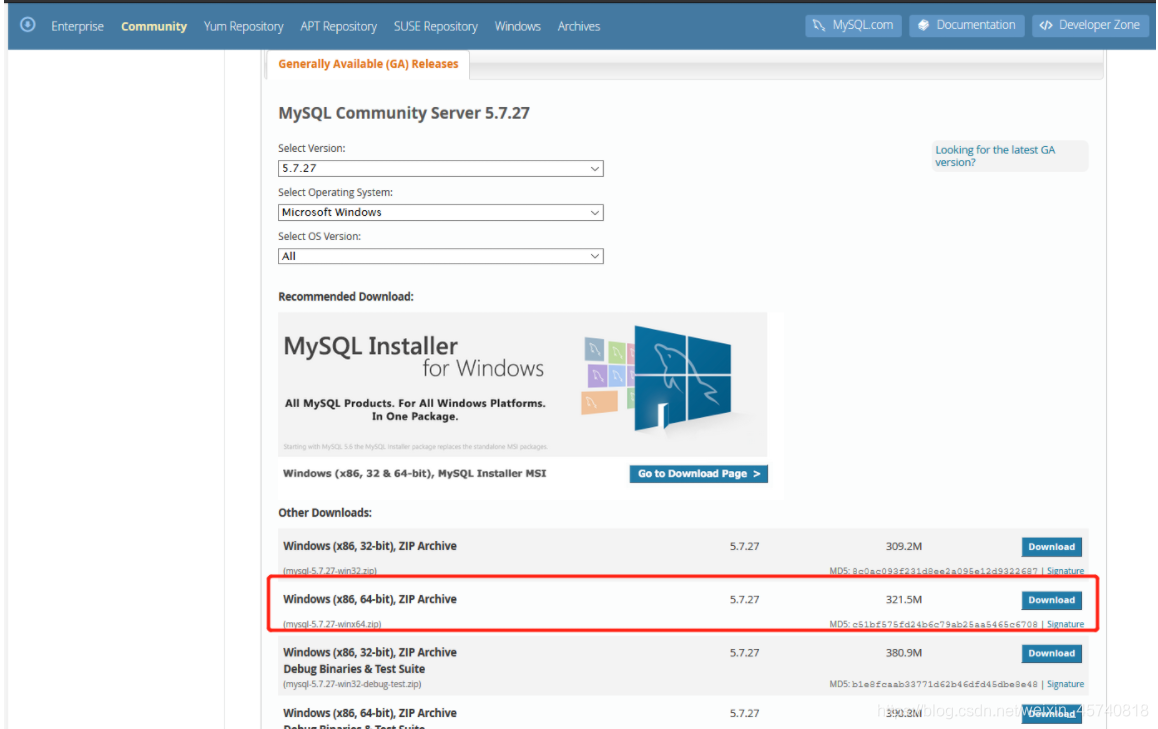Open Signature link for mysql-5.7.27-winx64.zip
Screen dimensions: 1158x729
tap(1065, 624)
